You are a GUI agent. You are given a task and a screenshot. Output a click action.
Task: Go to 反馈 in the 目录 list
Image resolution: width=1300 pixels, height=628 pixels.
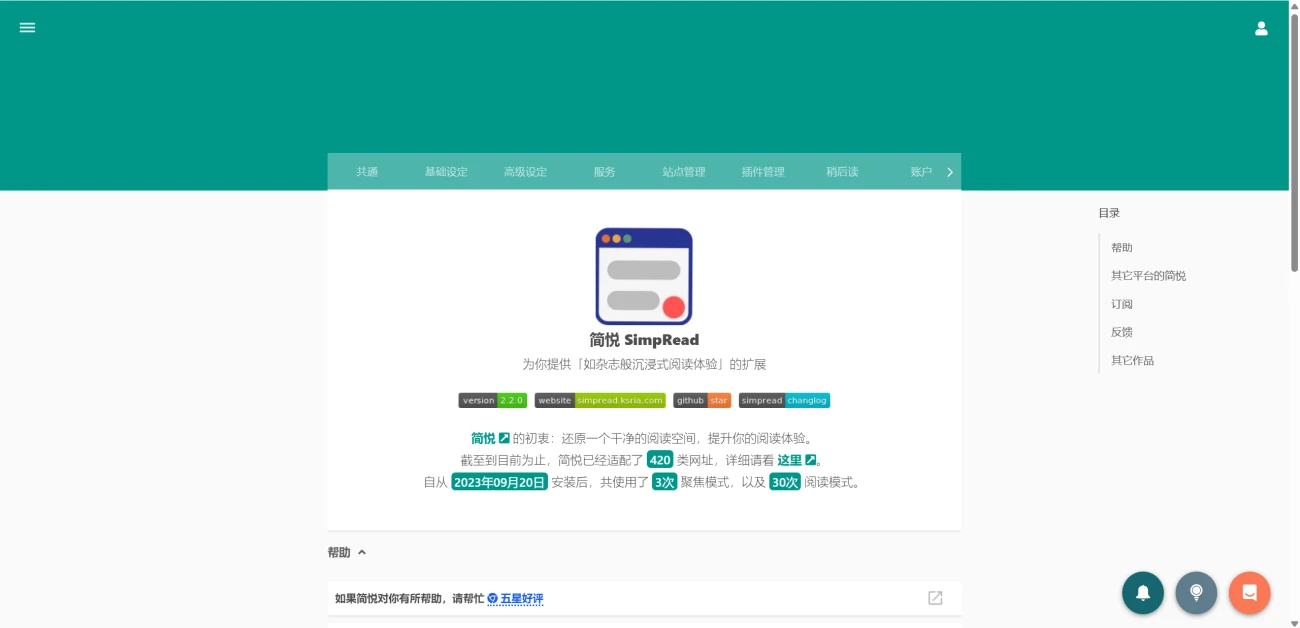click(x=1122, y=332)
